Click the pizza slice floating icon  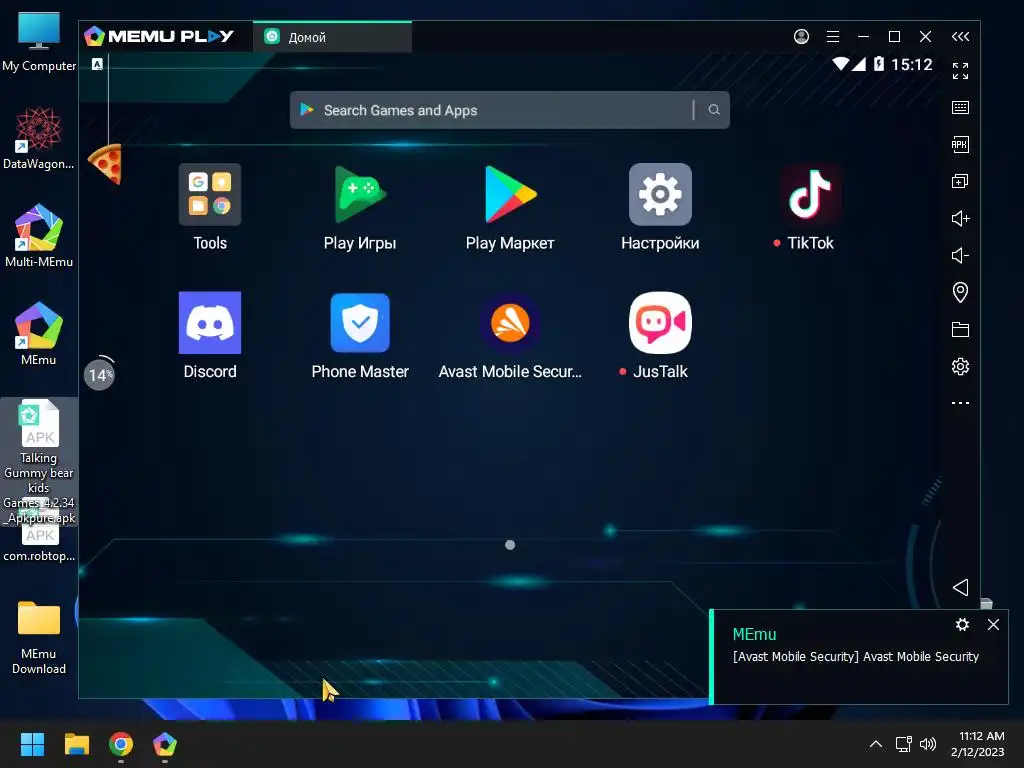[106, 163]
